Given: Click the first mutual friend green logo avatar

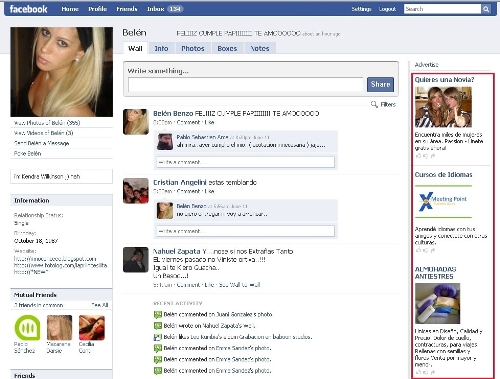Looking at the screenshot, I should click(x=27, y=328).
